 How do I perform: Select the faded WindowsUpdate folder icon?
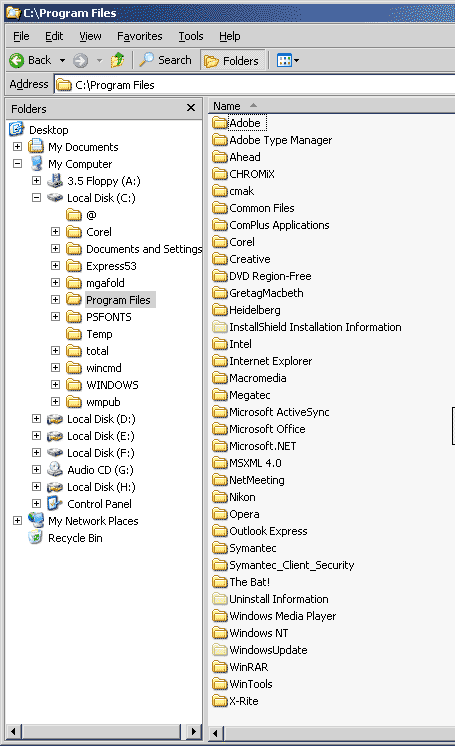point(220,649)
